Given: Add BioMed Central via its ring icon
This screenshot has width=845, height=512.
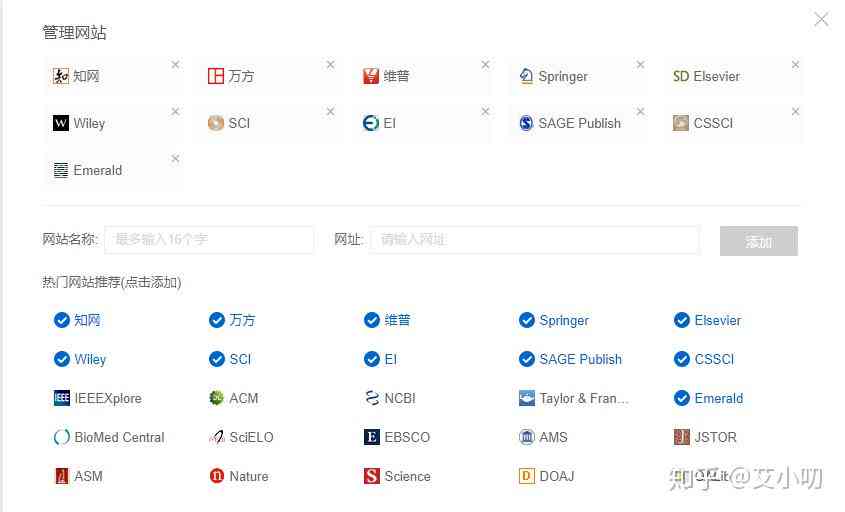Looking at the screenshot, I should [x=62, y=437].
